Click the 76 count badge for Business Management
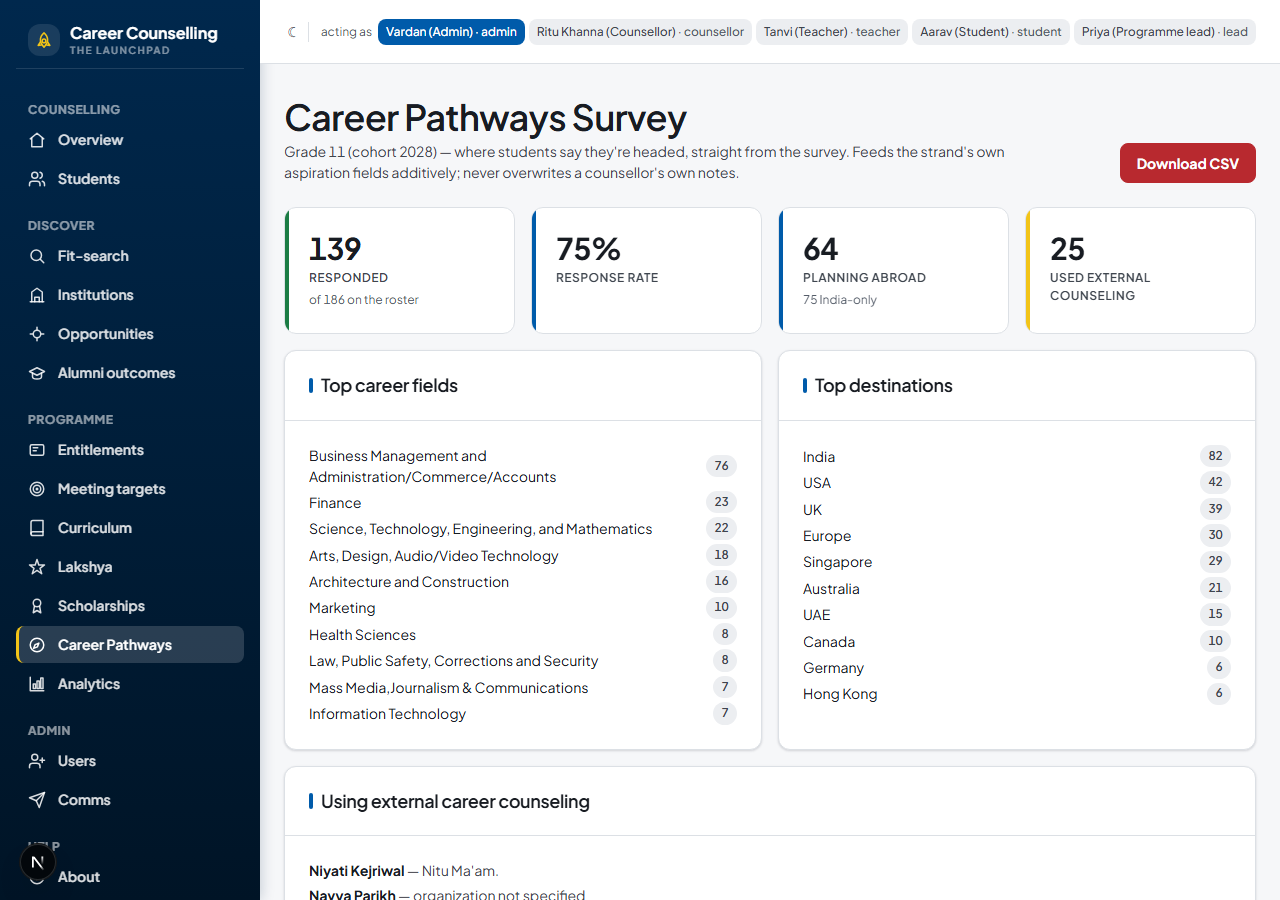 pos(721,466)
